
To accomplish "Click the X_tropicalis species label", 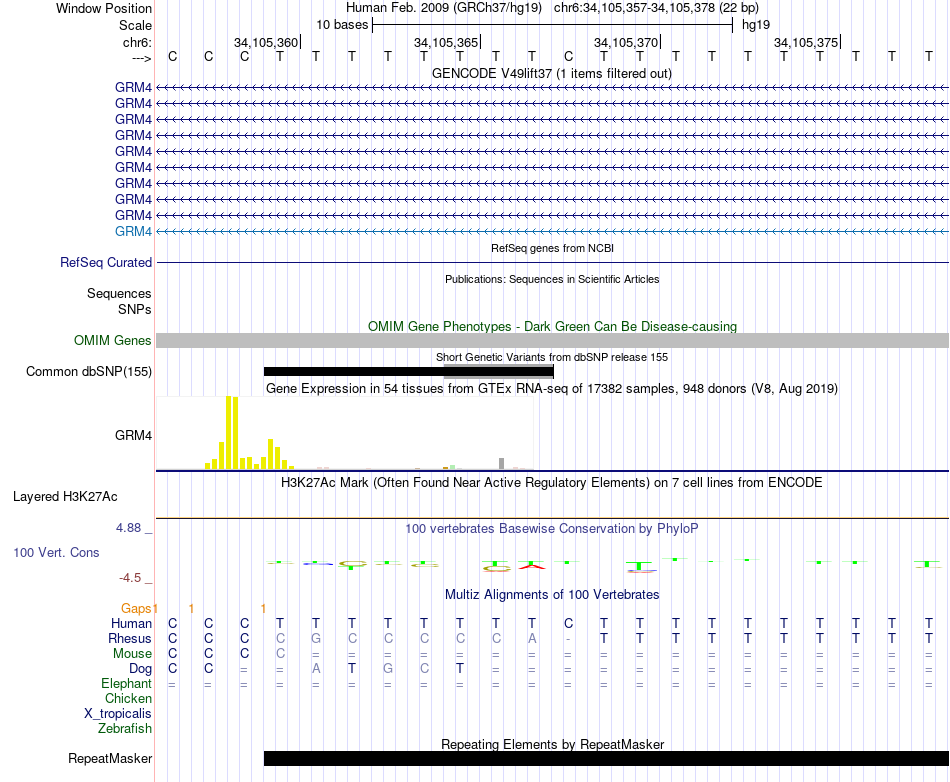I will tap(118, 714).
